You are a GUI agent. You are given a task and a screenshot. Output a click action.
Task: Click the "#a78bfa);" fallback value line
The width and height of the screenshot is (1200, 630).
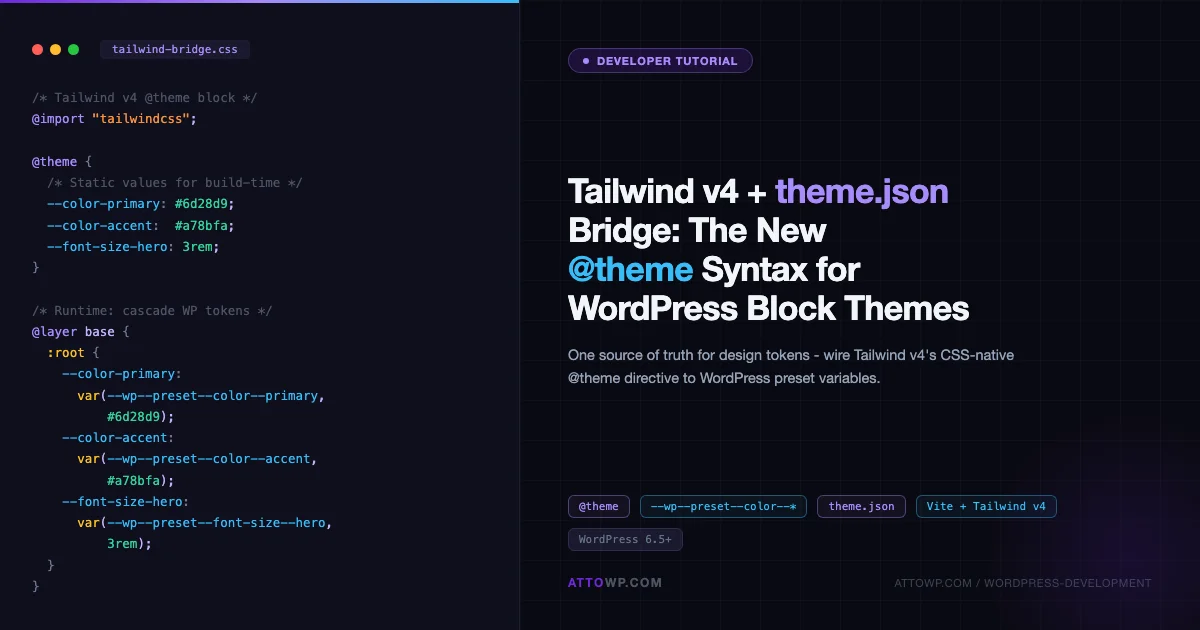click(x=141, y=480)
